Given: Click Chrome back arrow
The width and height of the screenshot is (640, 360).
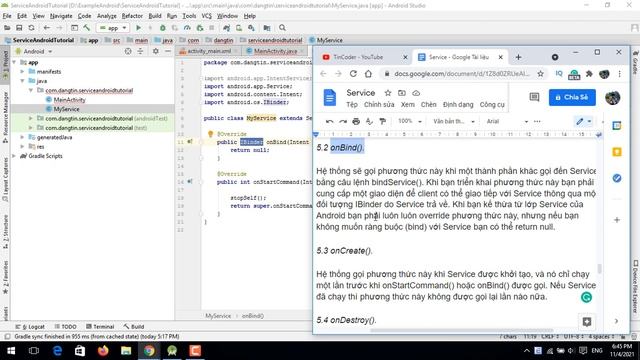Looking at the screenshot, I should pyautogui.click(x=323, y=74).
